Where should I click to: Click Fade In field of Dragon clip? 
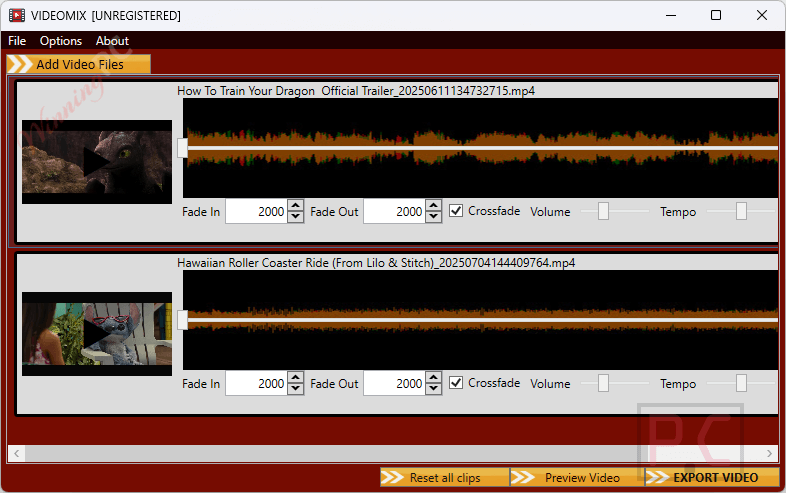pyautogui.click(x=256, y=212)
